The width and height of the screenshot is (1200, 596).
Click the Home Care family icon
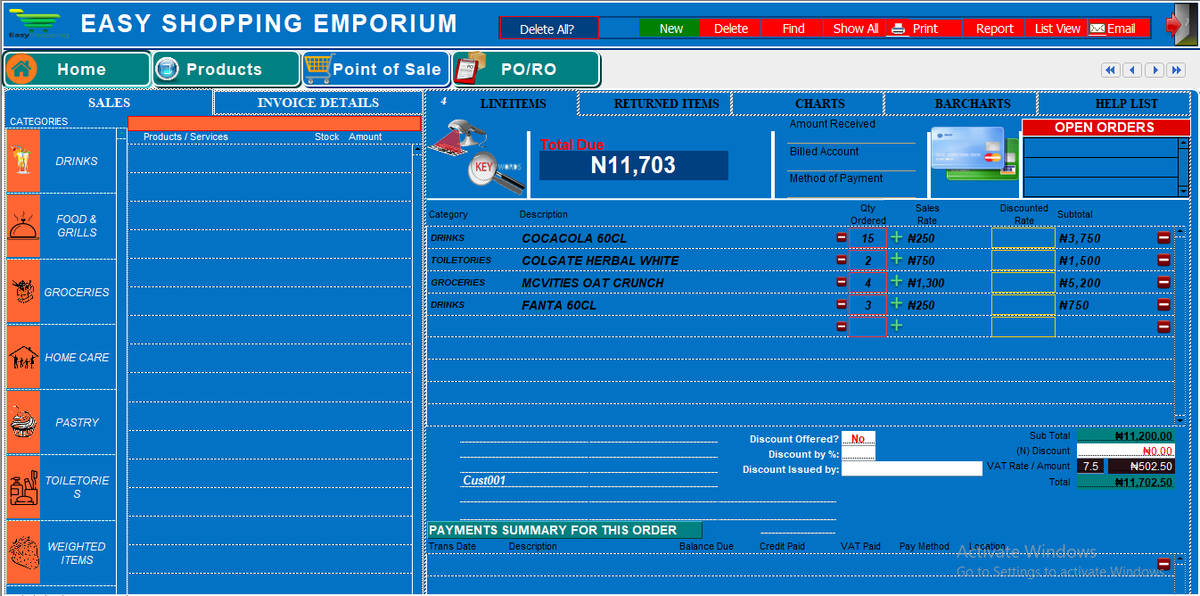click(22, 357)
